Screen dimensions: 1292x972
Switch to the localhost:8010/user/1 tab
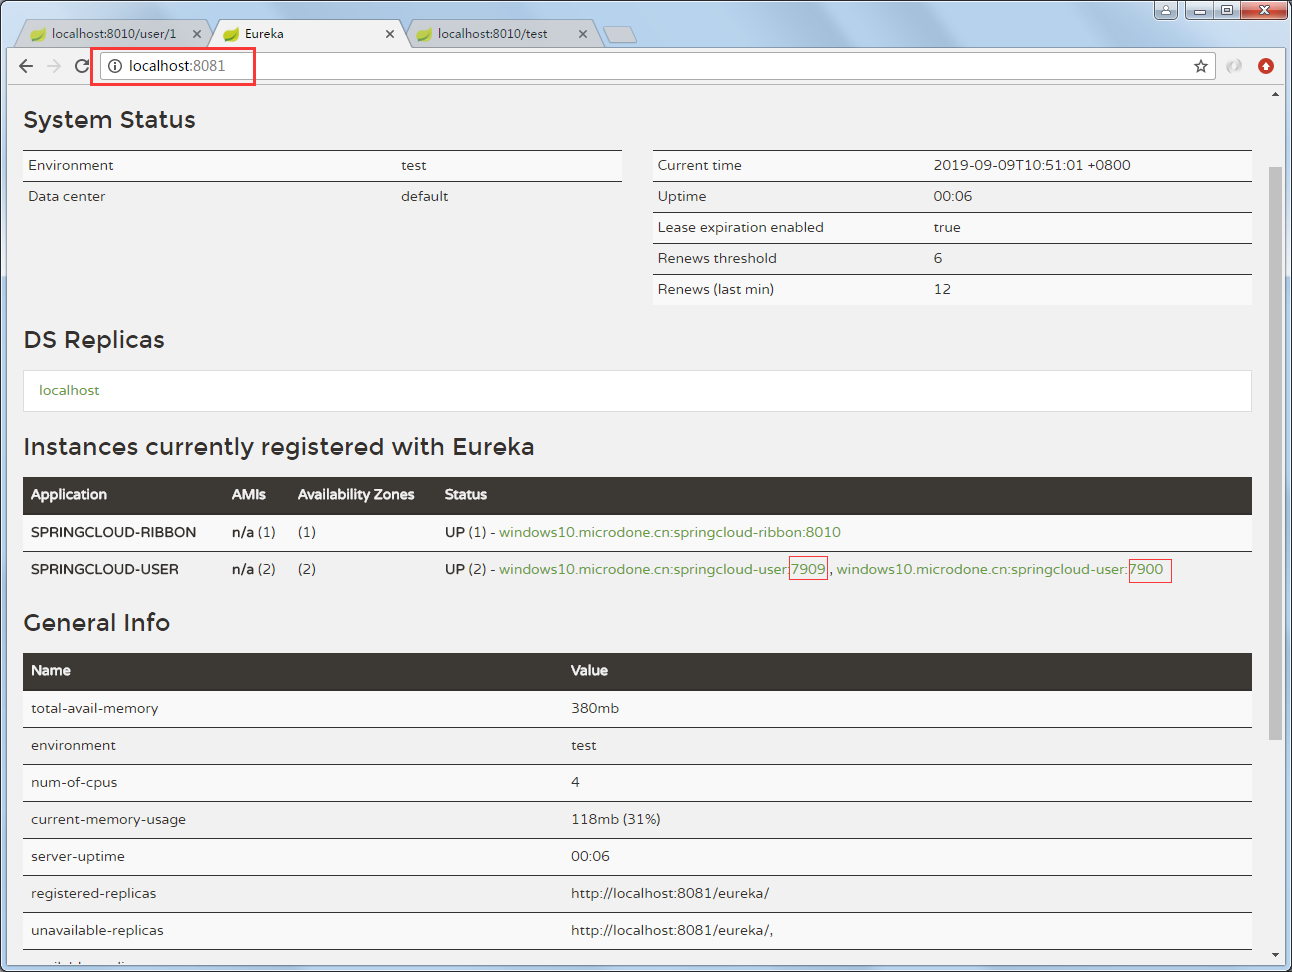113,34
